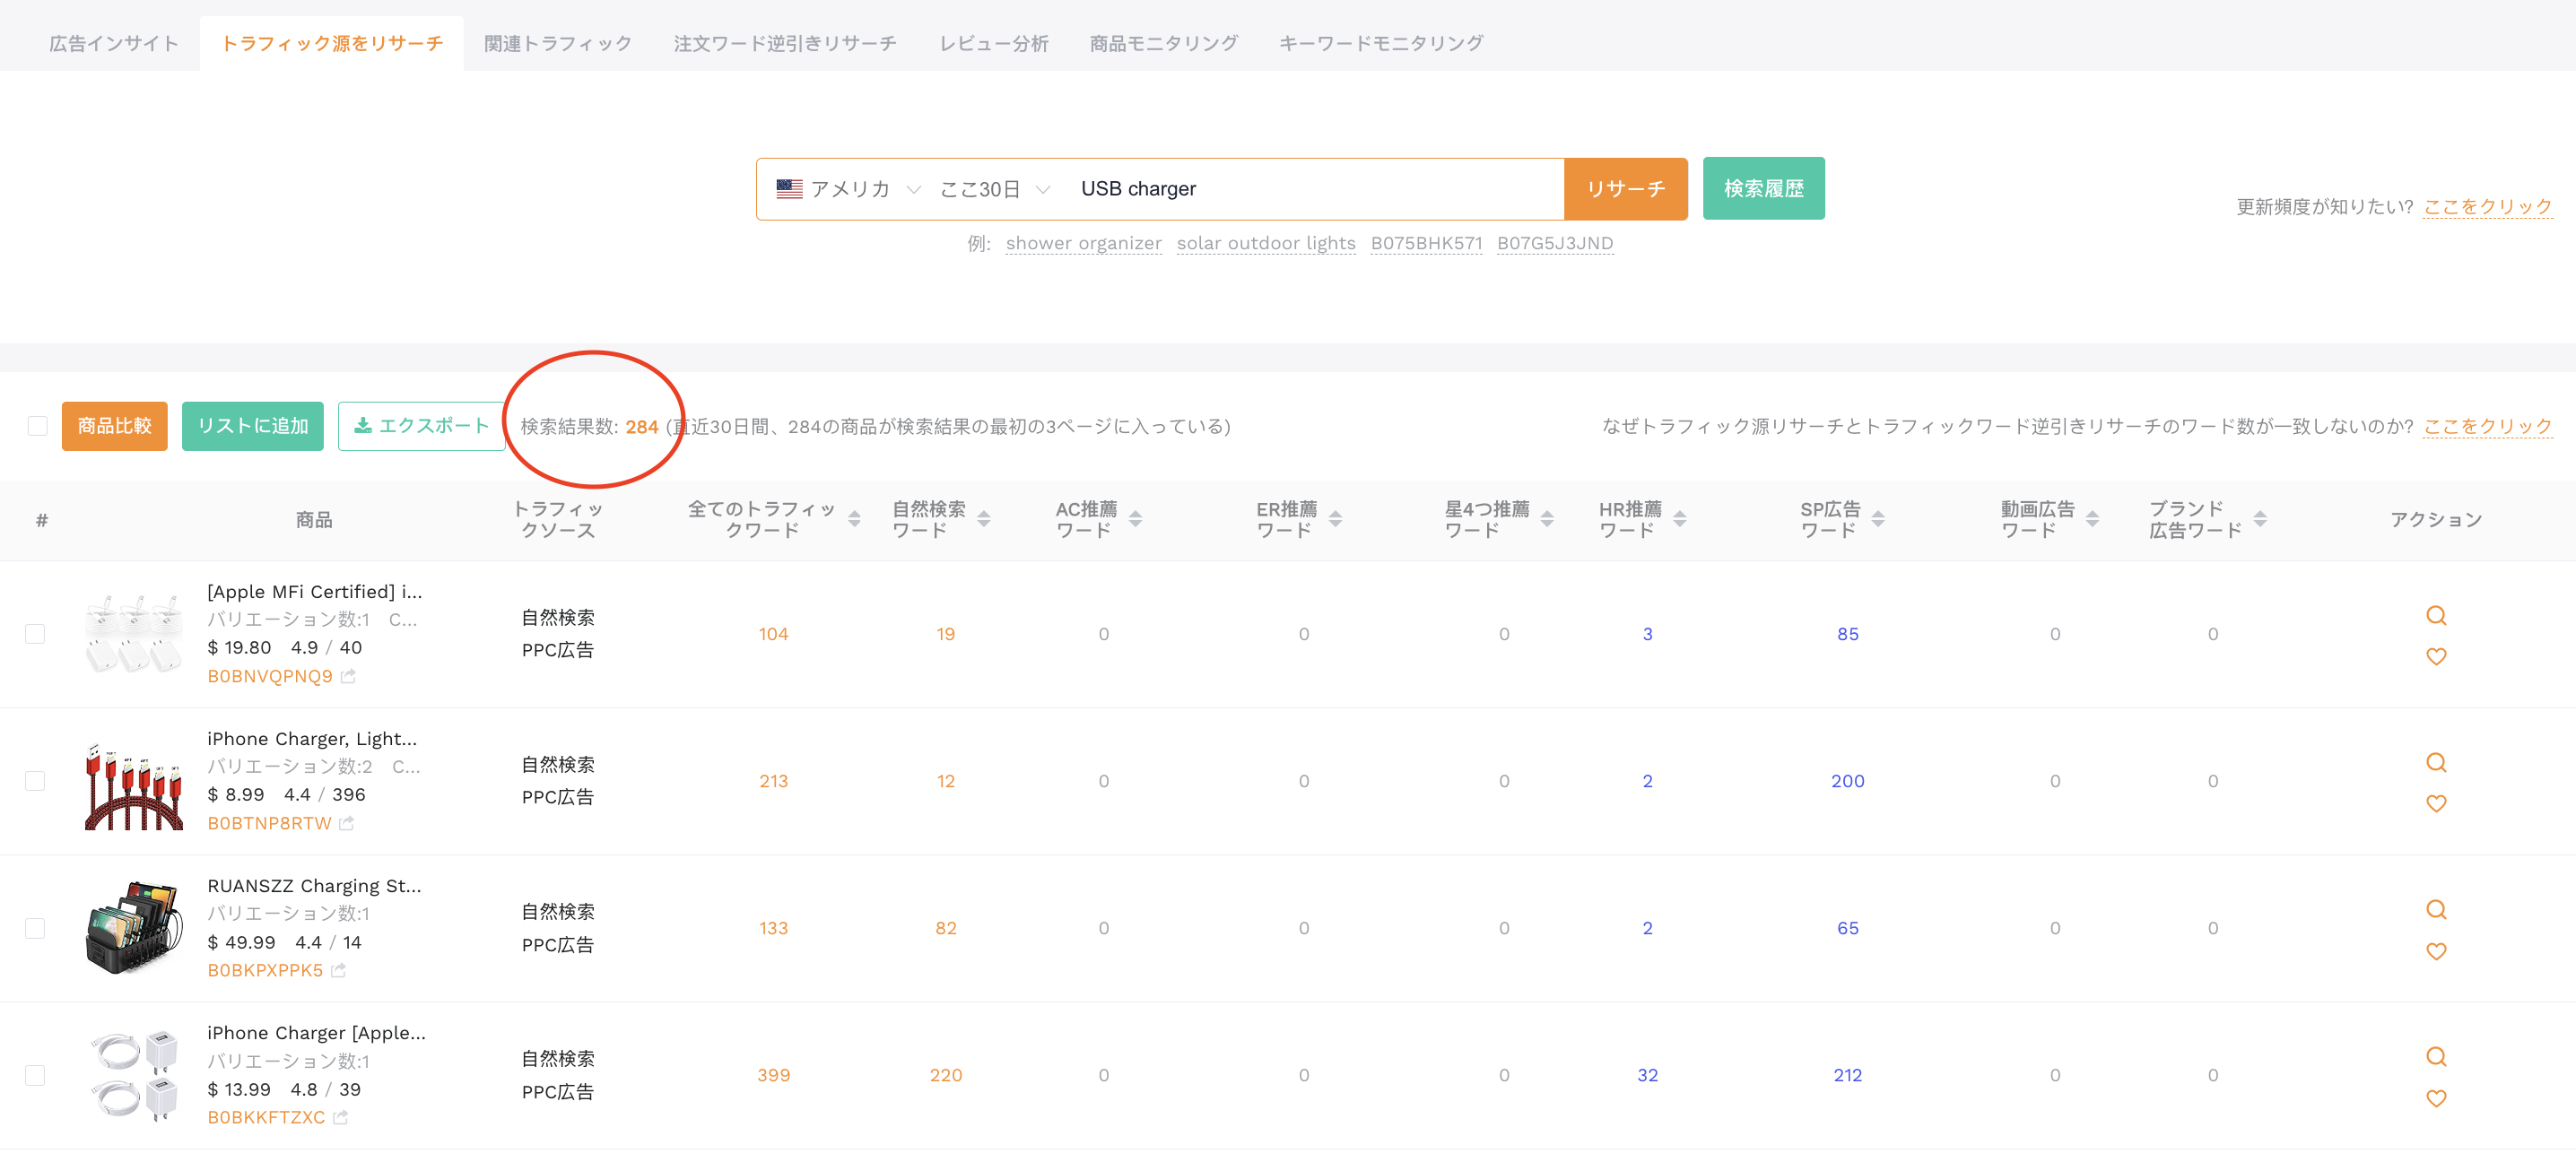Viewport: 2576px width, 1162px height.
Task: Check the iPhone Charger, Light... product row
Action: tap(35, 781)
